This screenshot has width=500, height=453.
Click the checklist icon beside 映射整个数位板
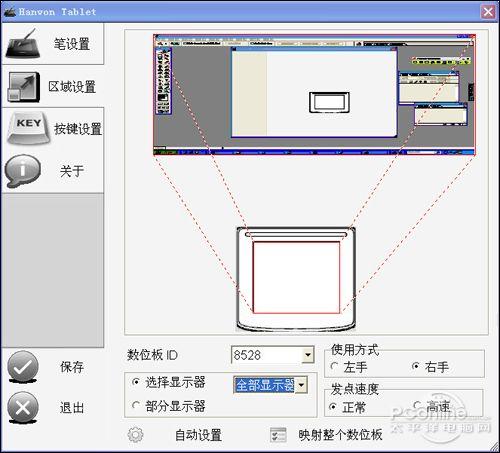coord(278,435)
